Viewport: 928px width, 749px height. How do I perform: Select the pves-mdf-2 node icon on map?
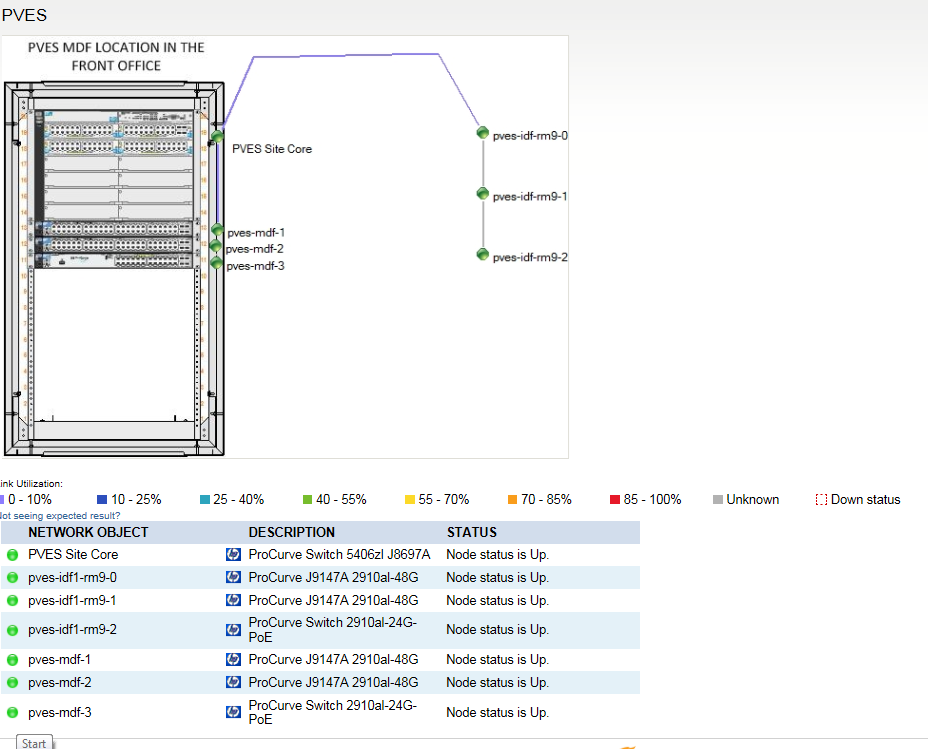tap(215, 246)
